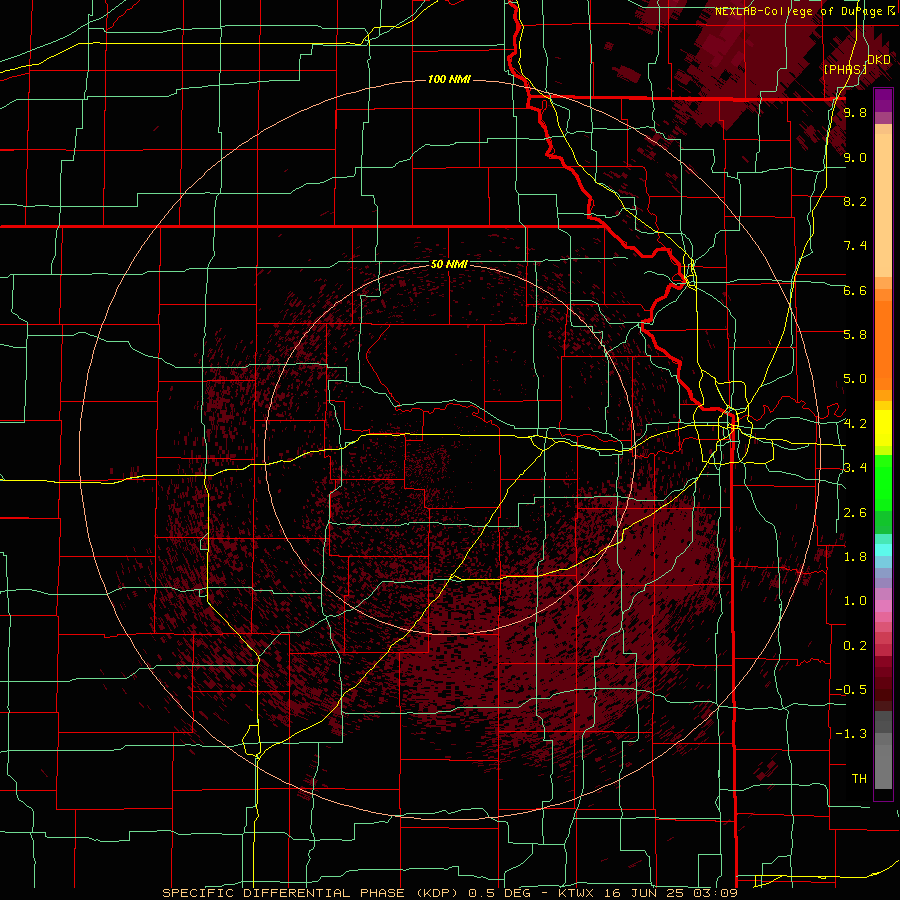The width and height of the screenshot is (900, 900).
Task: Pick the bright yellow segment of color bar
Action: click(x=883, y=428)
